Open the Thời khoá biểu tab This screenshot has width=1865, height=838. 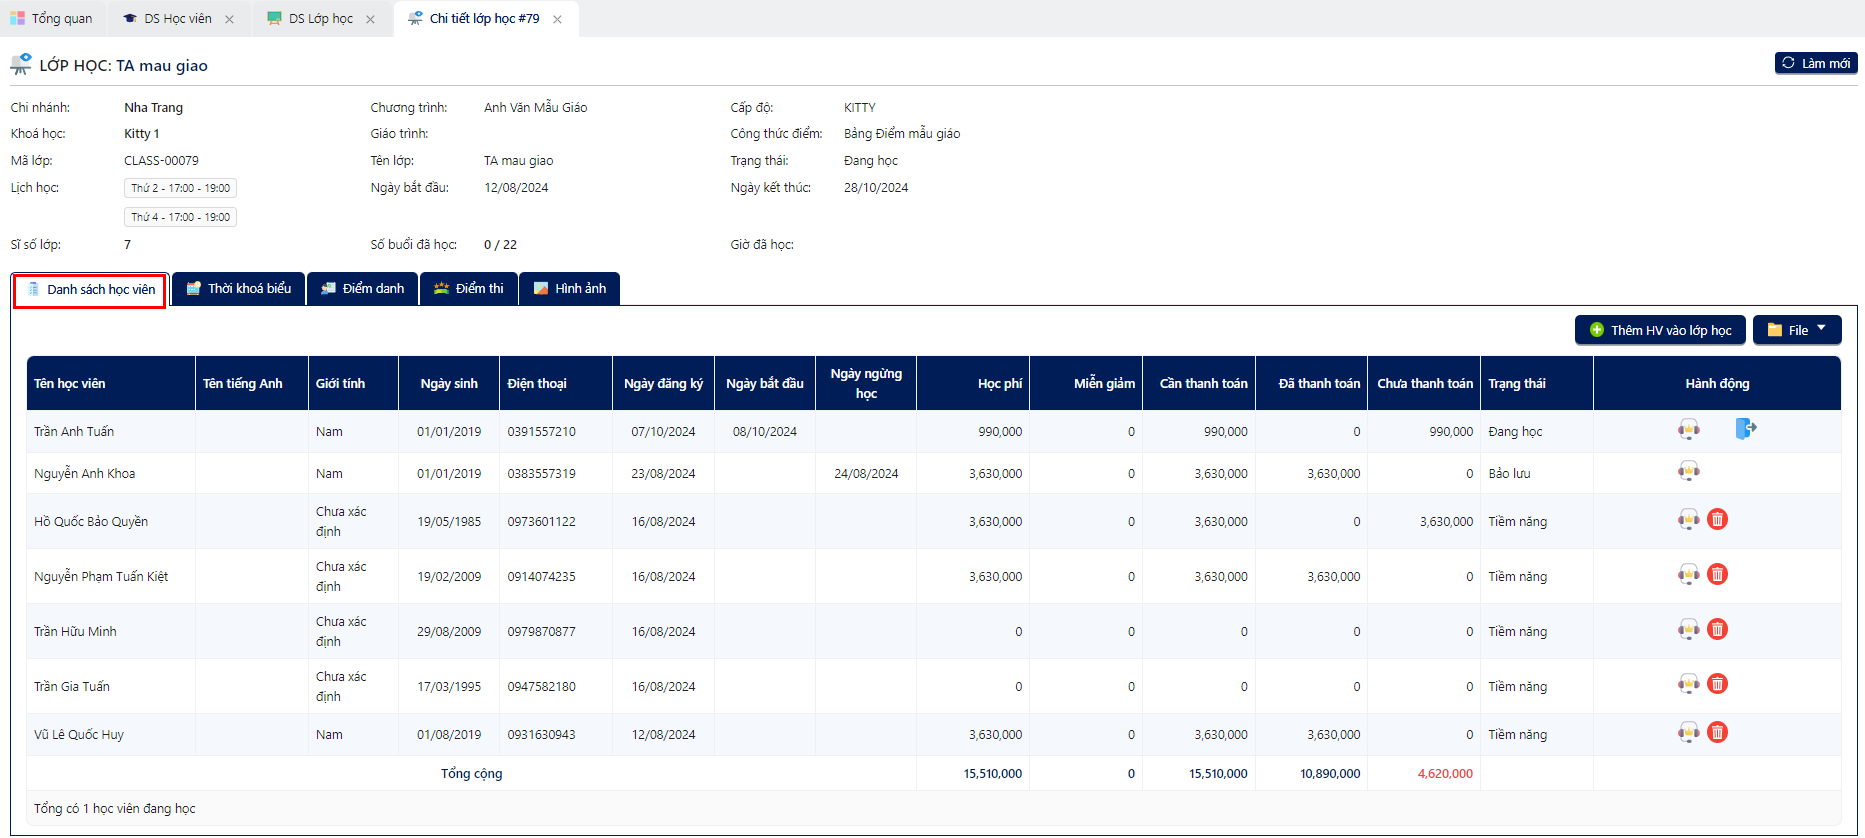238,288
